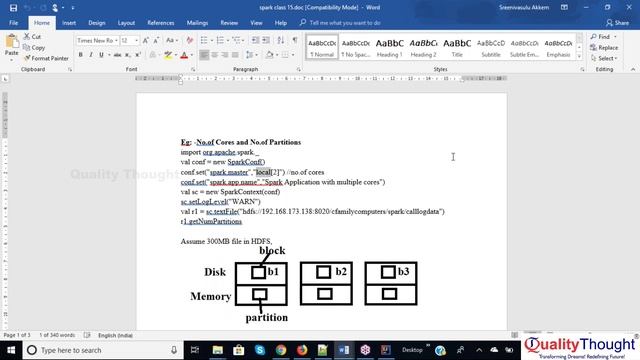The height and width of the screenshot is (360, 640).
Task: Open the font size dropdown
Action: point(136,40)
